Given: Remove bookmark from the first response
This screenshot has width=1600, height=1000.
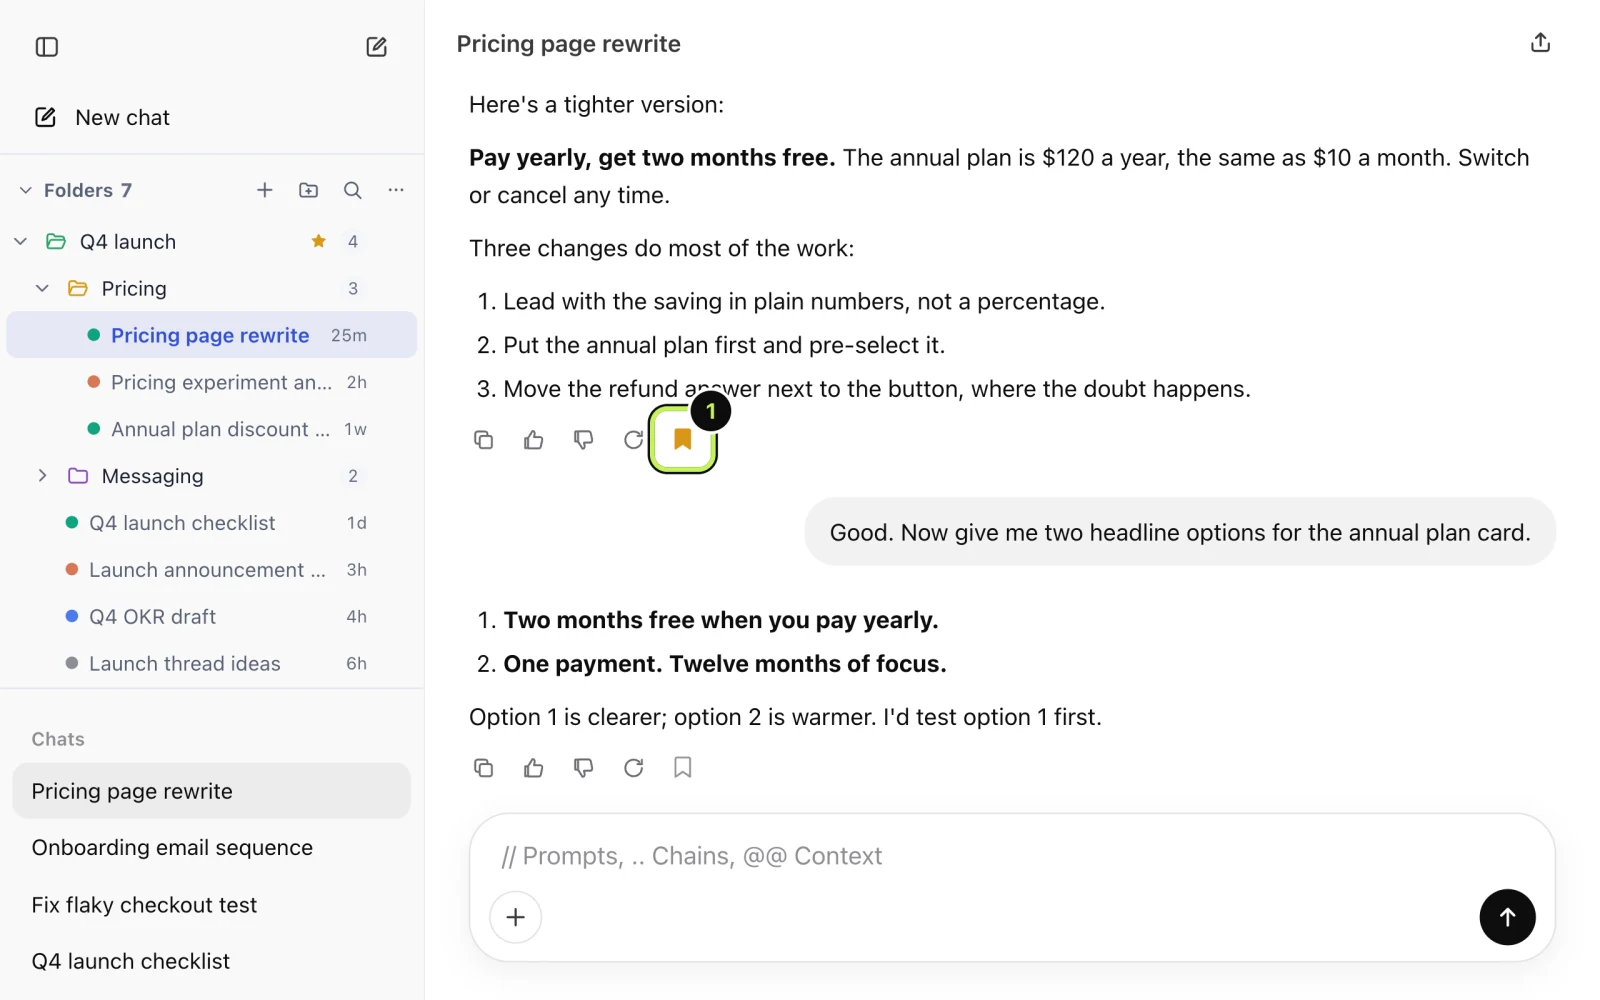Looking at the screenshot, I should [x=683, y=439].
